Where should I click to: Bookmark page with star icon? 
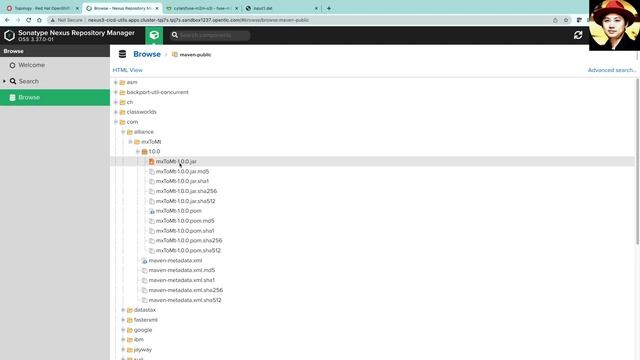pyautogui.click(x=566, y=20)
